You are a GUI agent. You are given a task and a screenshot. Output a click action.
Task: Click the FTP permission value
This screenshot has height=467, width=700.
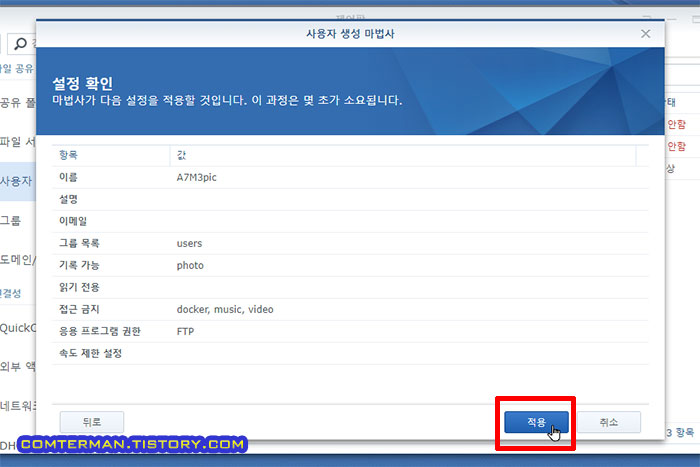pyautogui.click(x=185, y=331)
